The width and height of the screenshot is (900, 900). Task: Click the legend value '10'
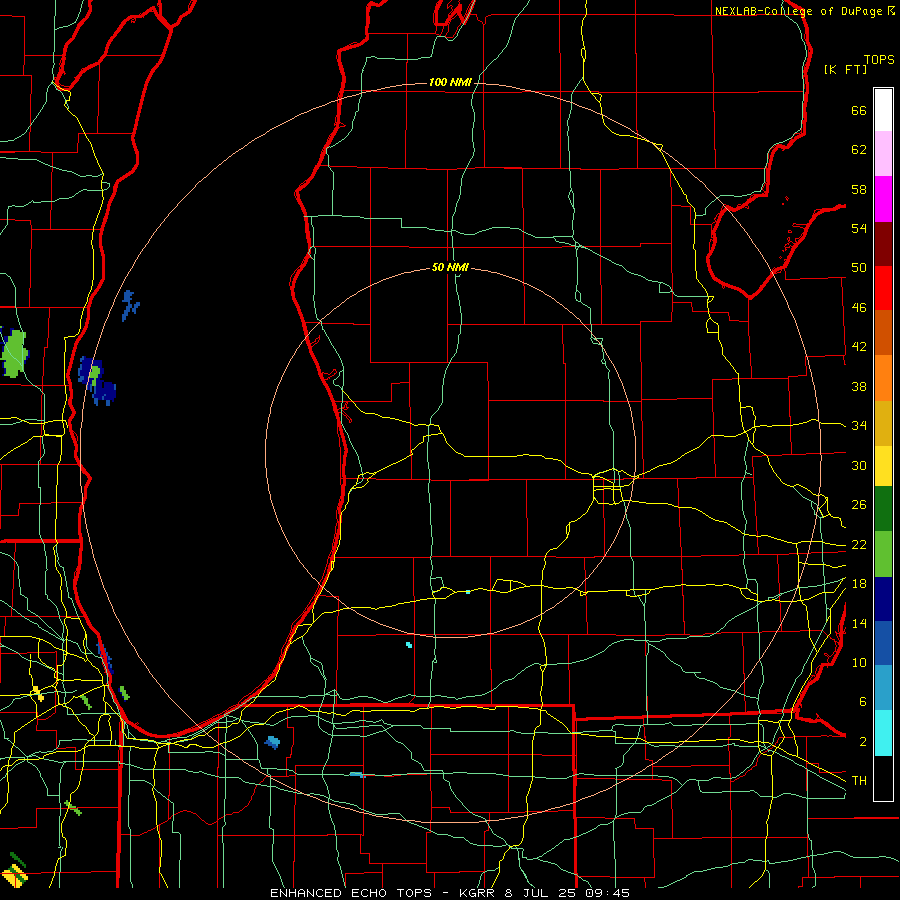pos(859,662)
